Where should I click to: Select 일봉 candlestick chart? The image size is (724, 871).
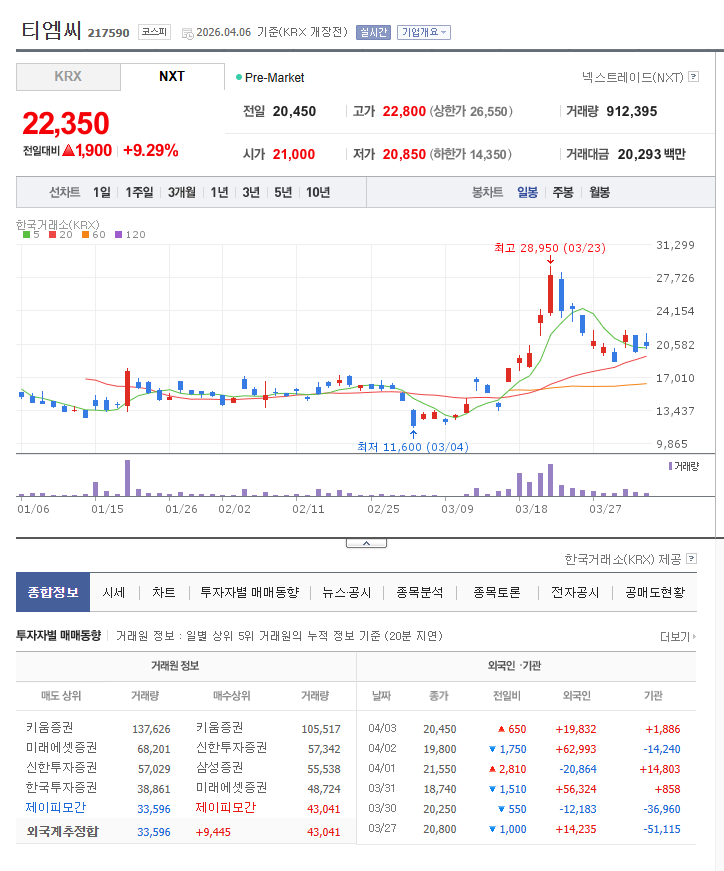coord(527,192)
